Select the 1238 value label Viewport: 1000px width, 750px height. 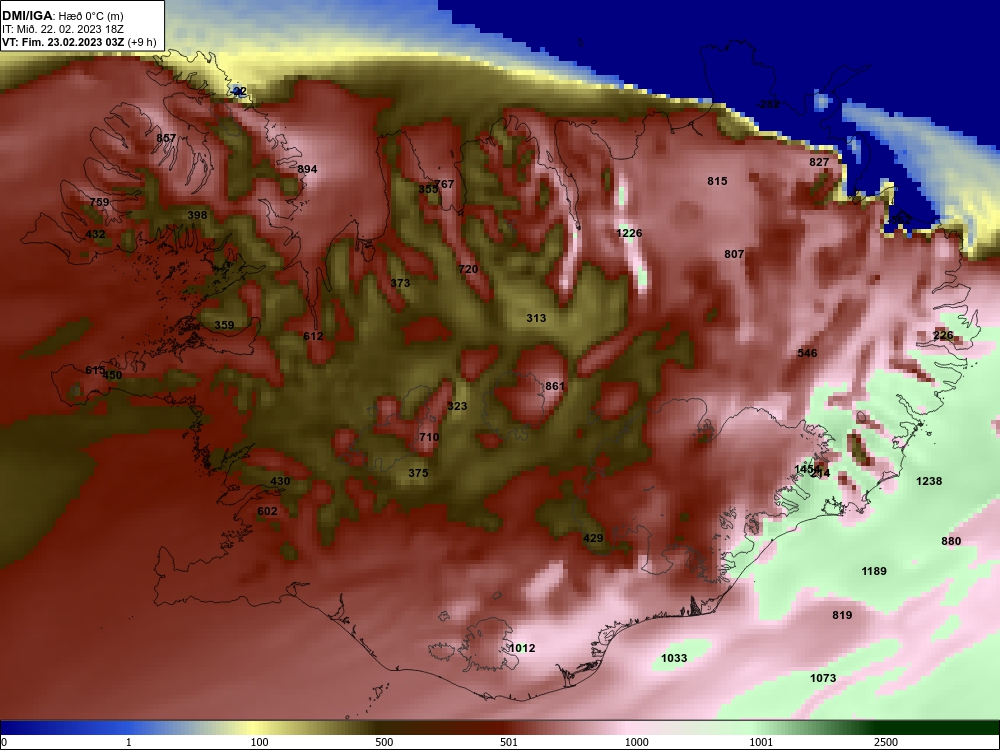[x=929, y=481]
